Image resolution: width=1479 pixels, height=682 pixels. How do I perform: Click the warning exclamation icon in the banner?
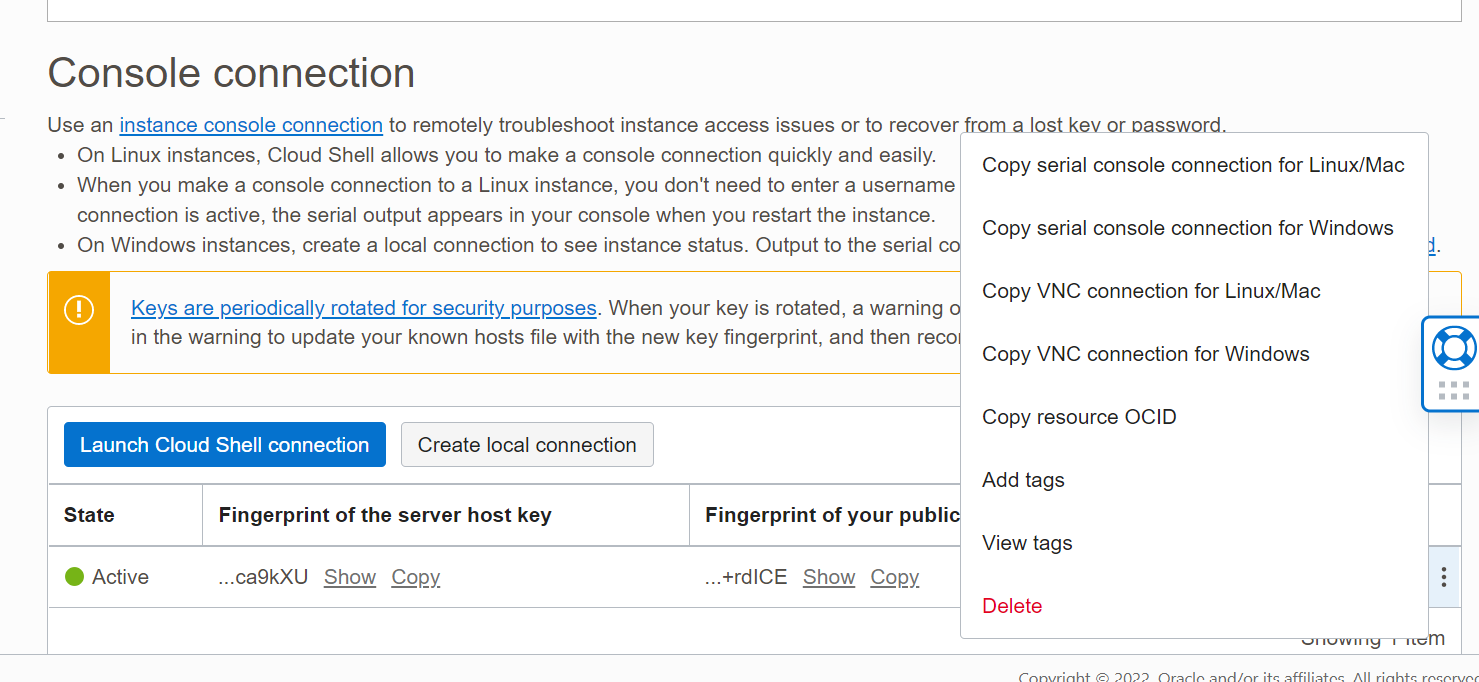(x=79, y=308)
